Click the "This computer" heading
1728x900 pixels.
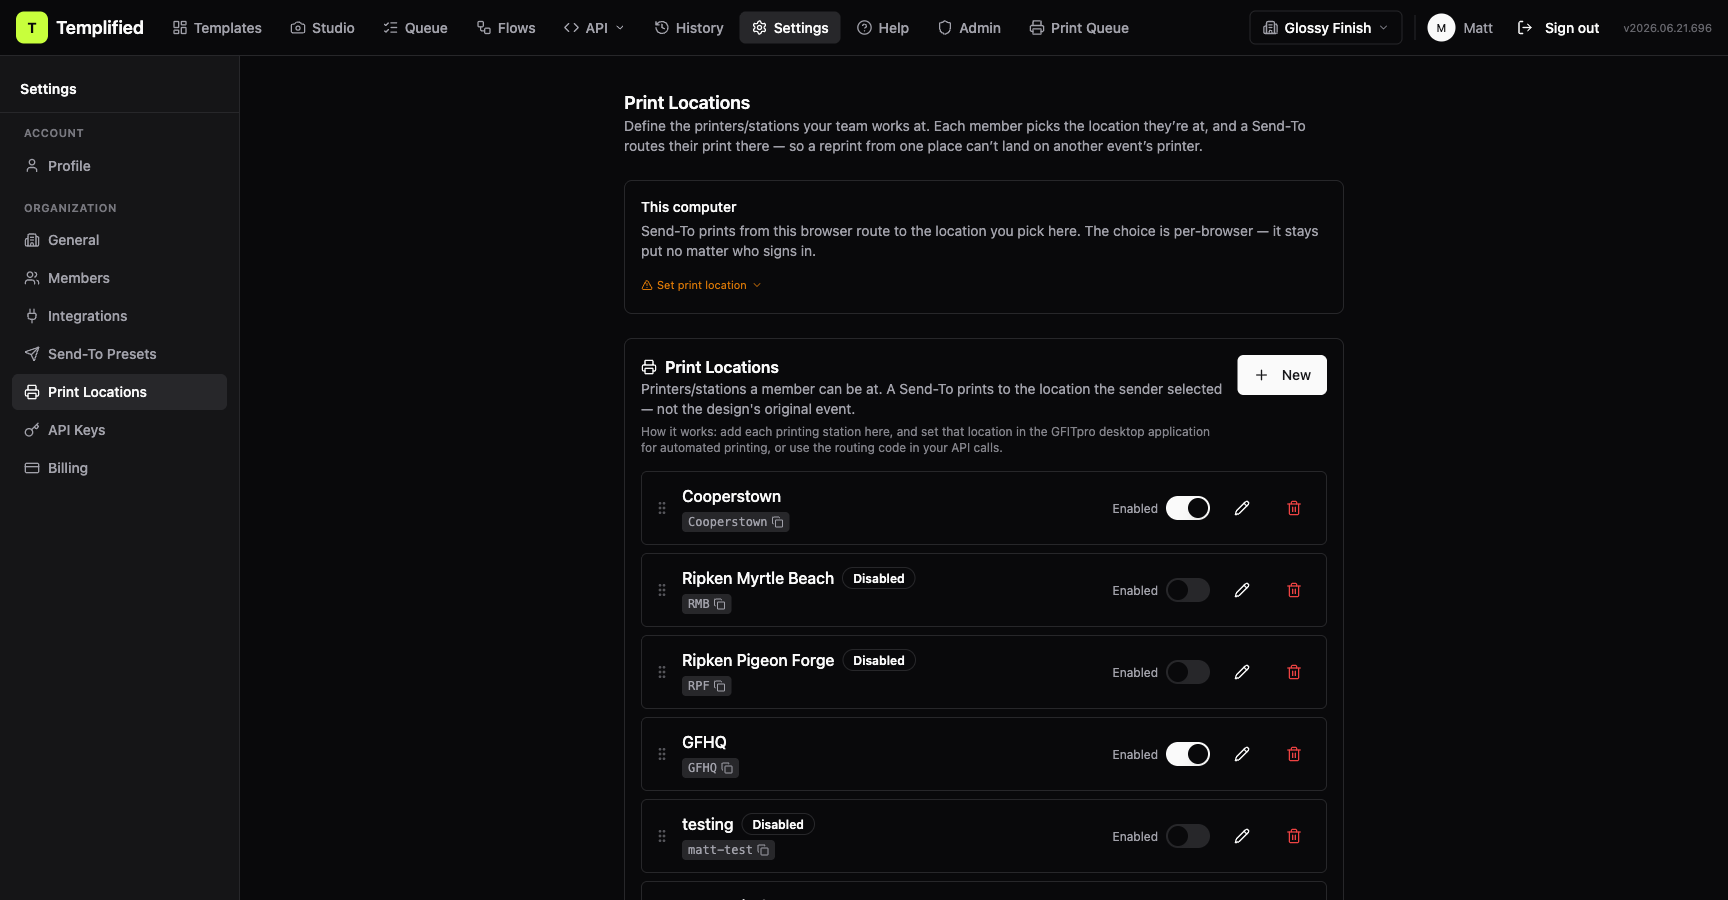688,207
